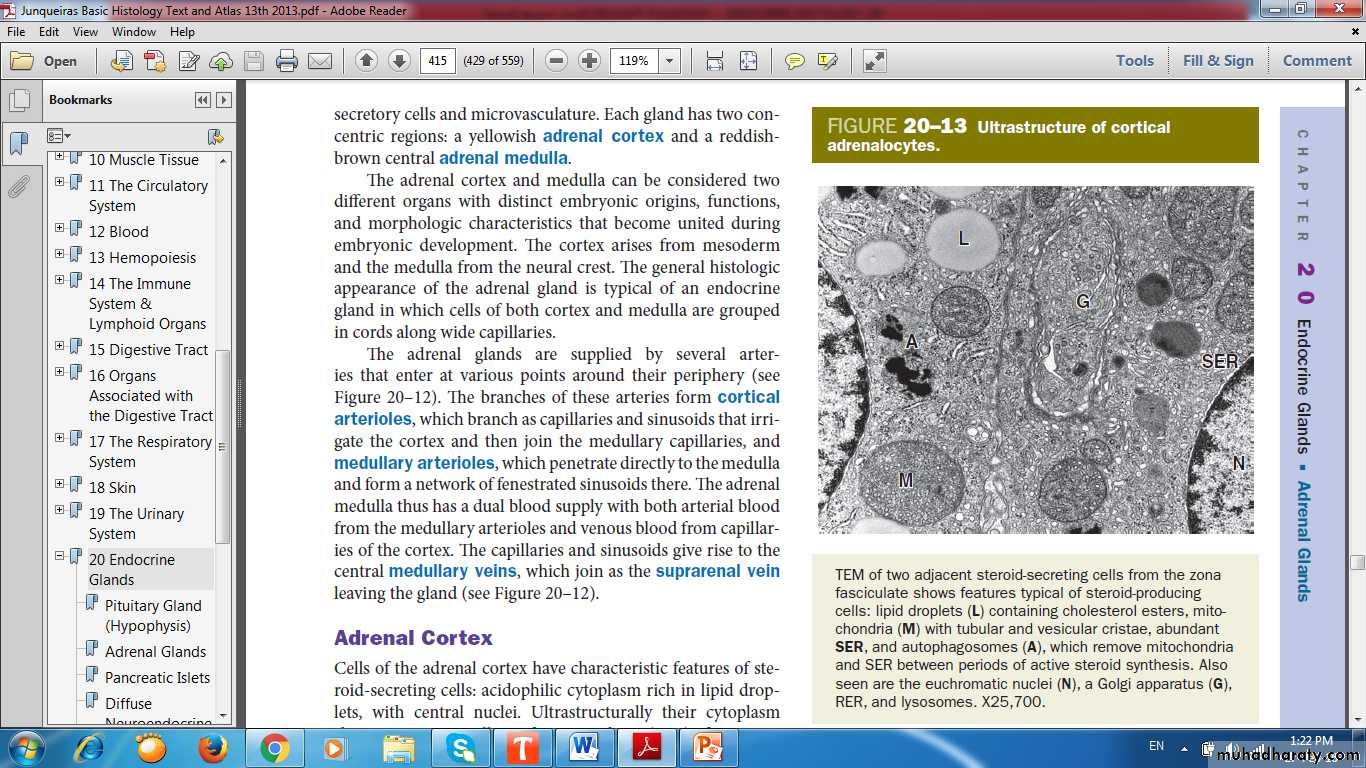This screenshot has height=768, width=1366.
Task: Expand the 15 Digestive Tract bookmark
Action: click(x=60, y=346)
